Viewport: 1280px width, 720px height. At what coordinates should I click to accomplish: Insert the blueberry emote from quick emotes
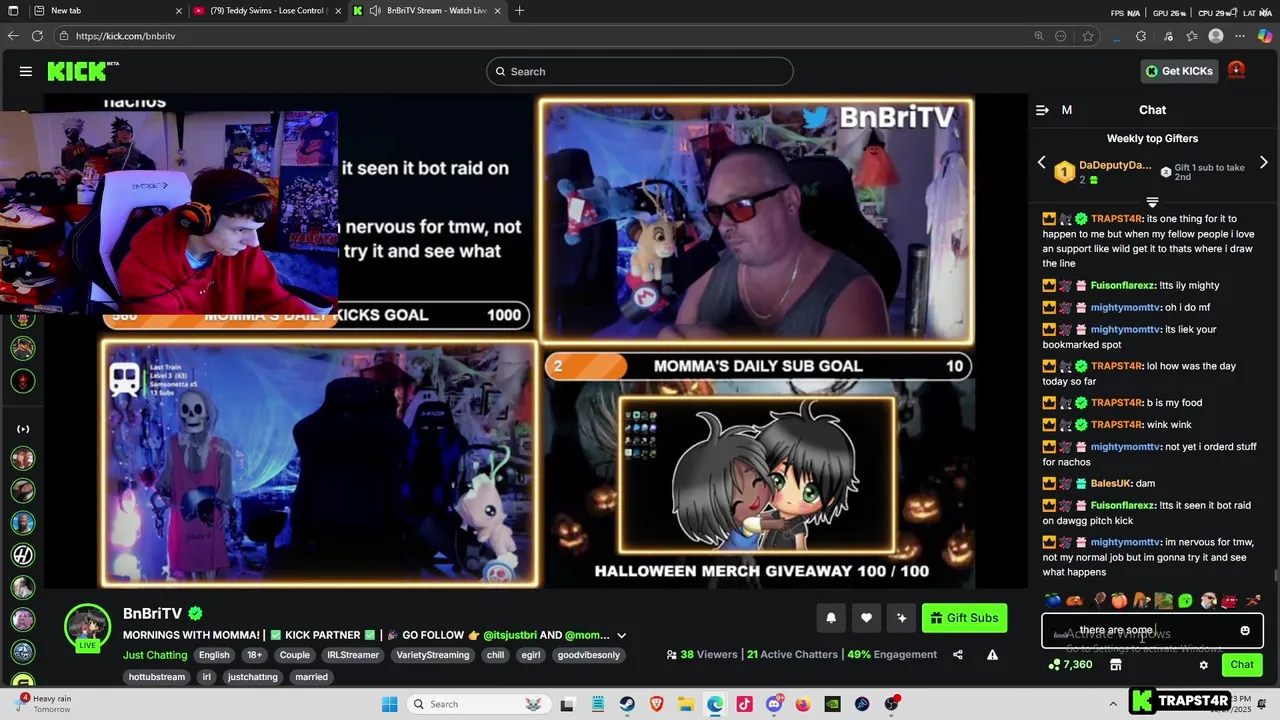(1052, 601)
